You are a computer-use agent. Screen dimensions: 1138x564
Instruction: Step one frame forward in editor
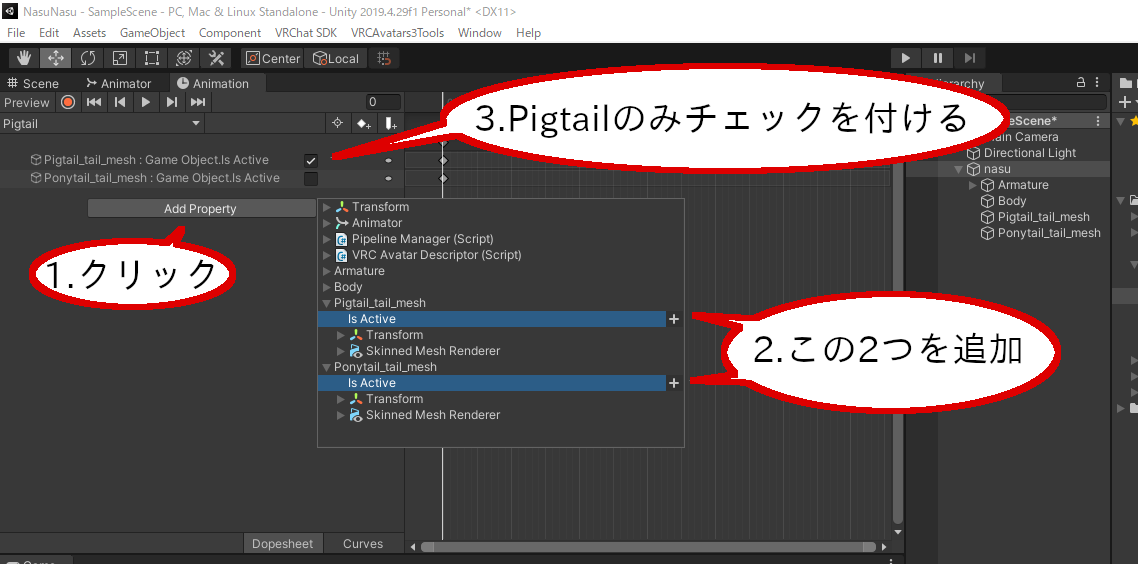[x=970, y=58]
